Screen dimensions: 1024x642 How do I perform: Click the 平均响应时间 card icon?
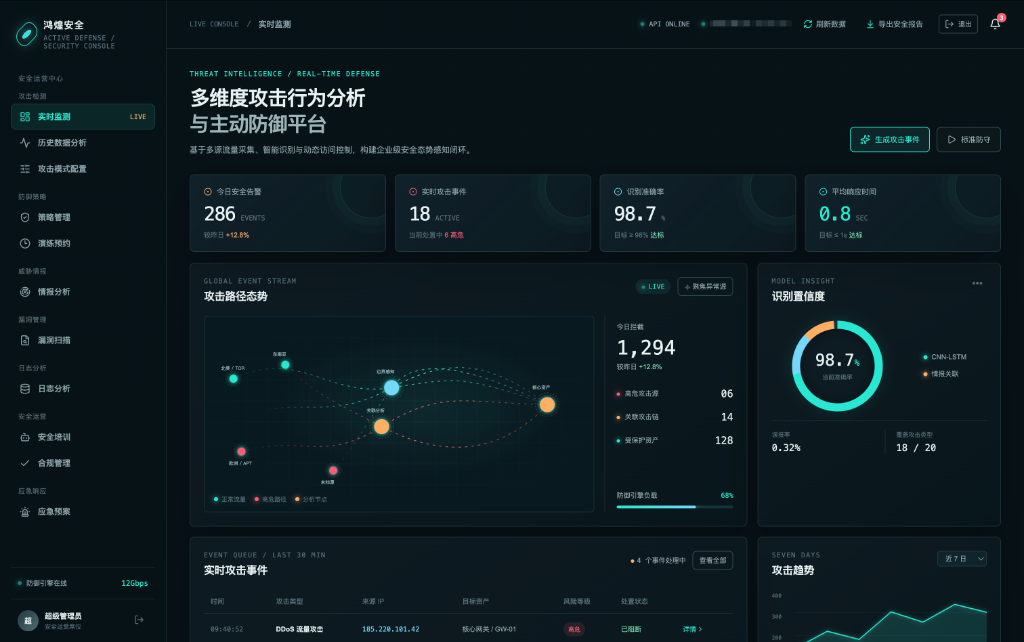823,191
